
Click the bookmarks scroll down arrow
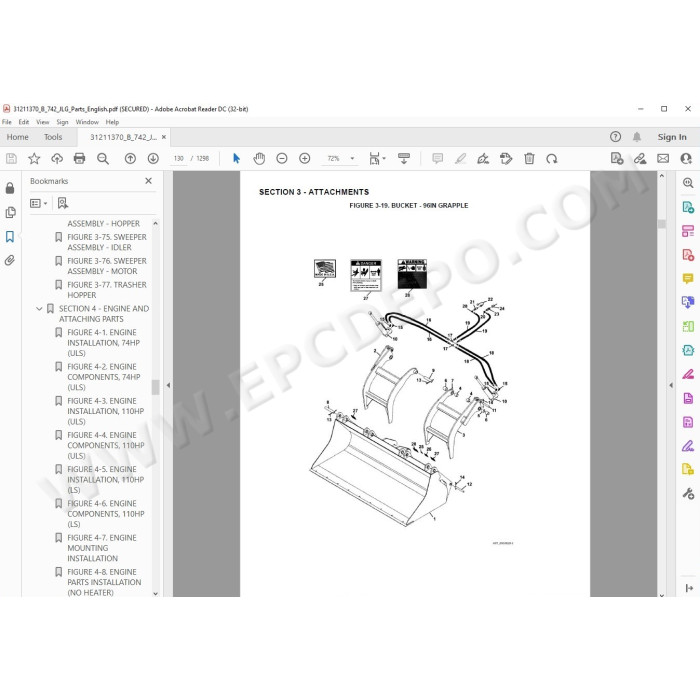[x=155, y=593]
